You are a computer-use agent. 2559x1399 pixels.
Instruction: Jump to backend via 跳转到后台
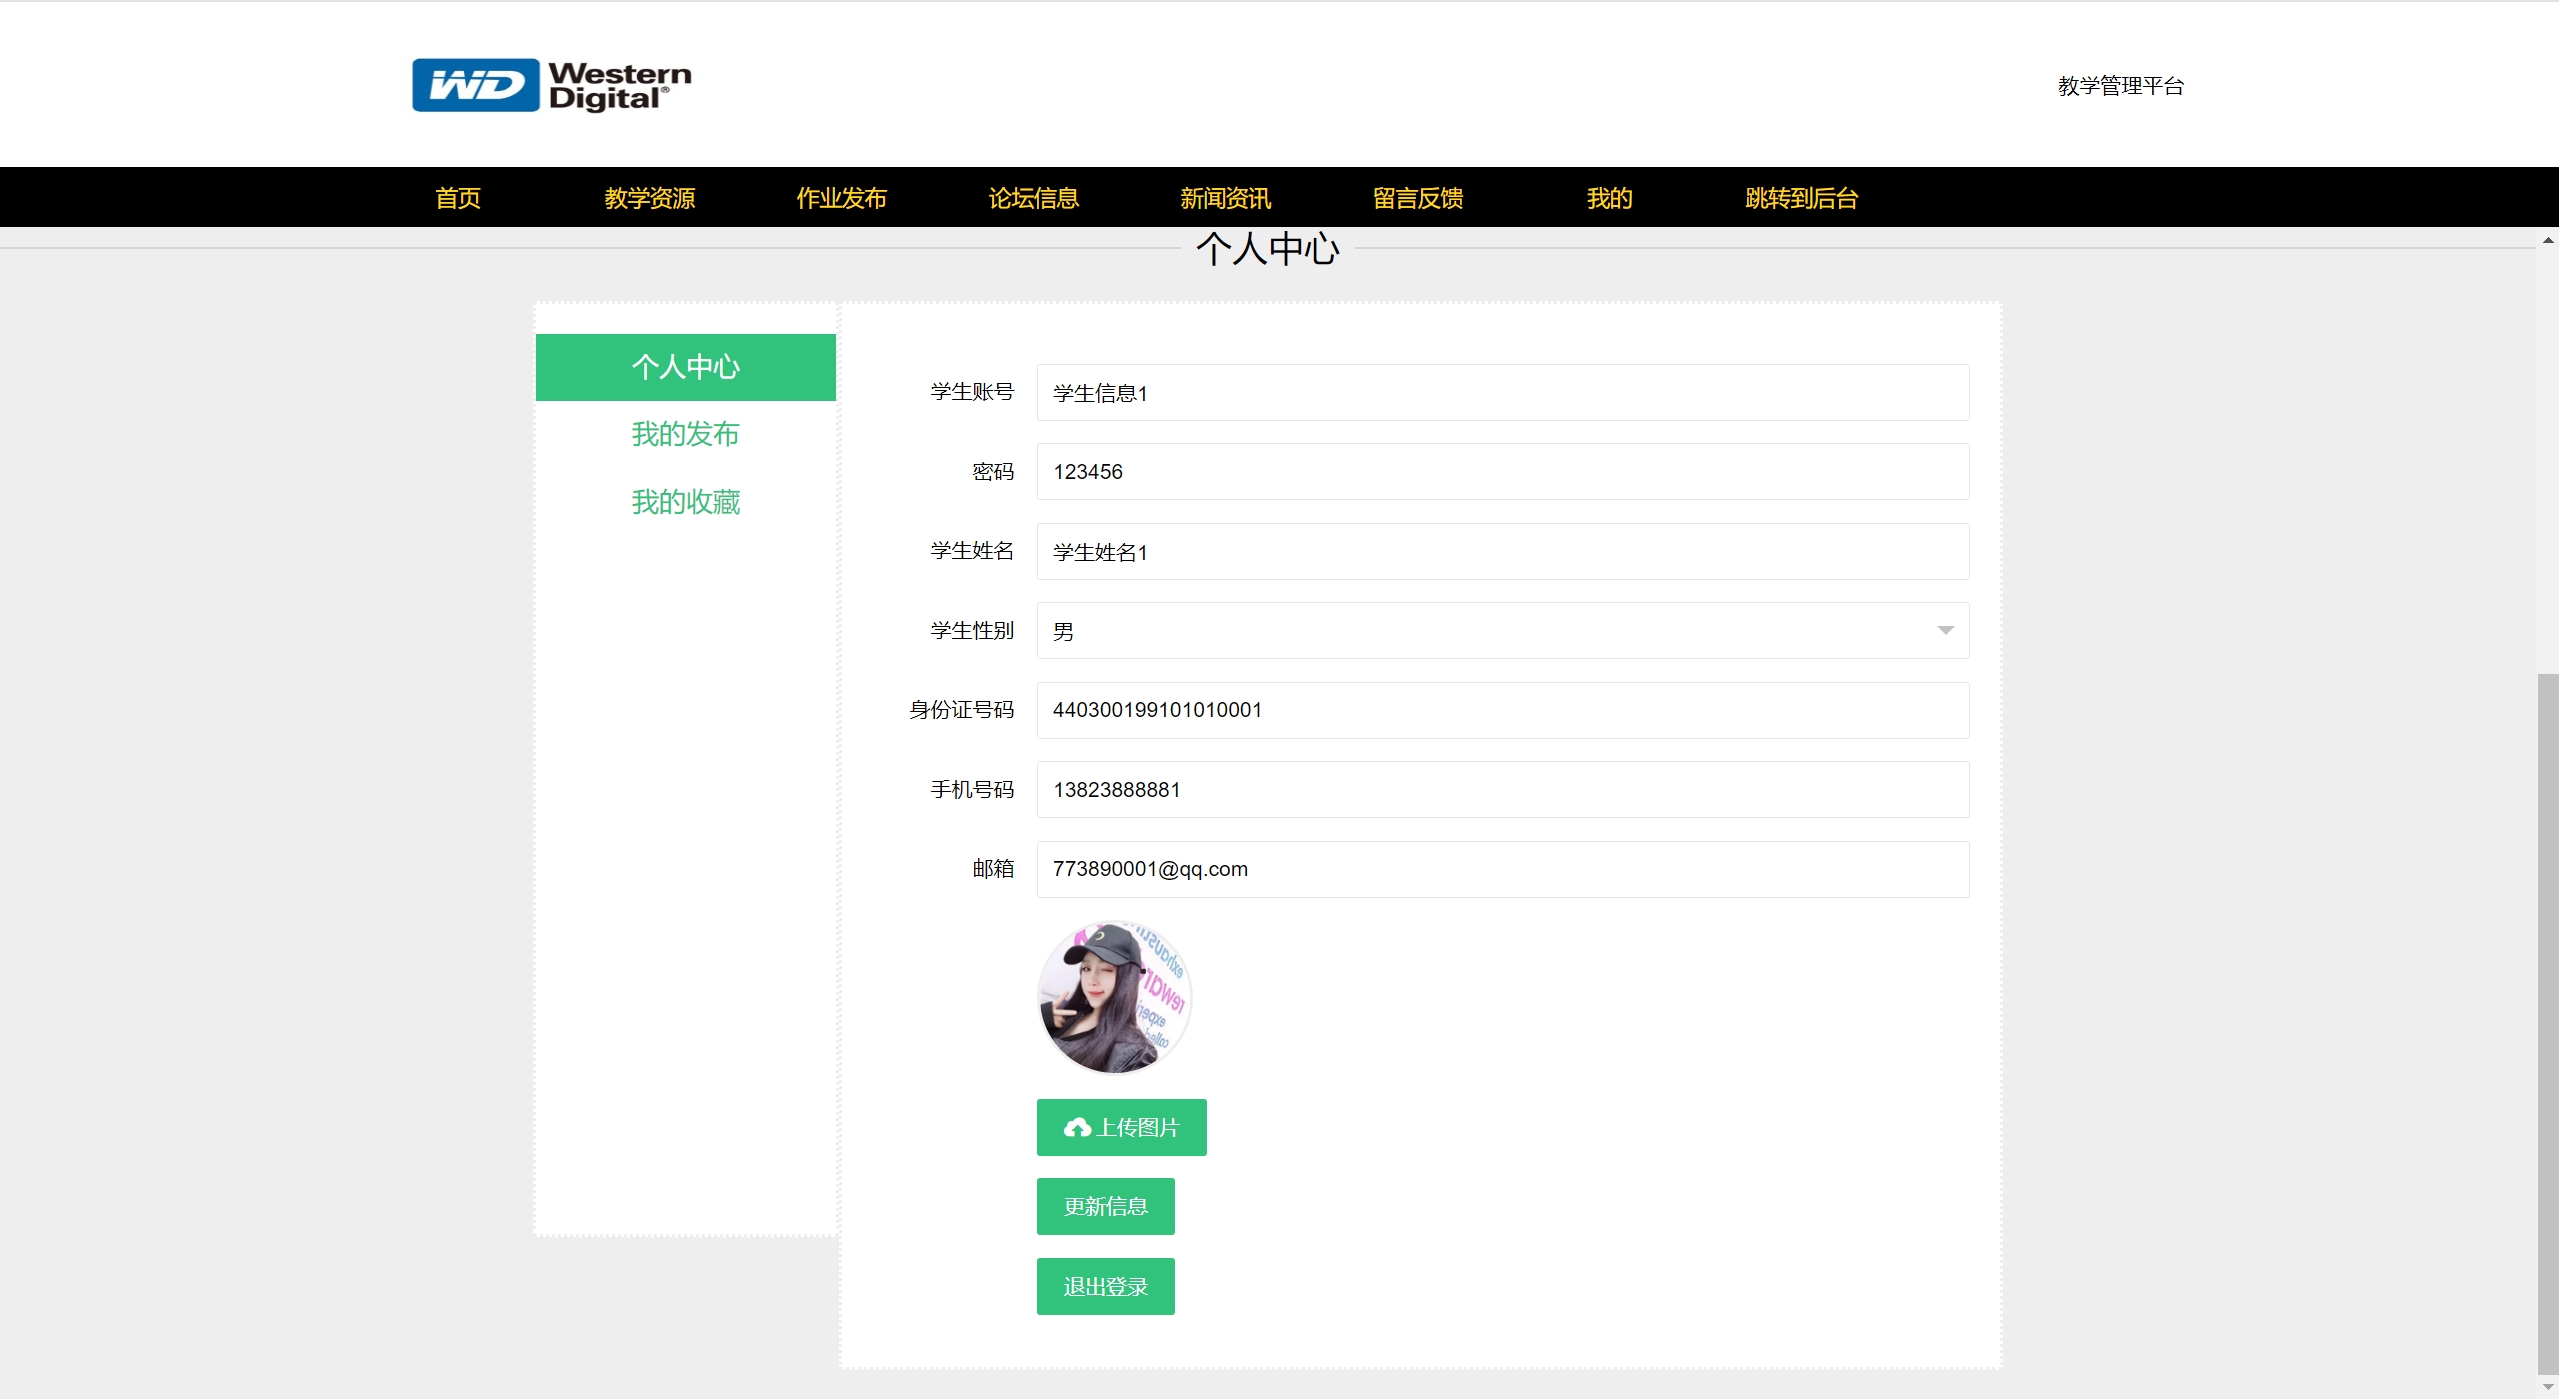point(1801,198)
